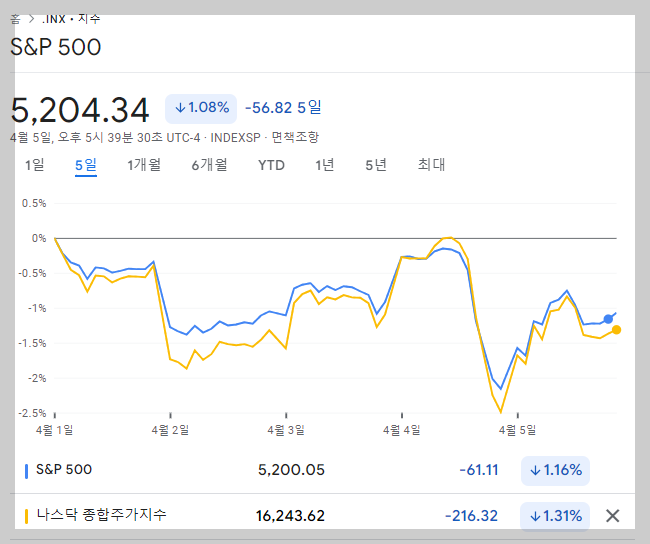Click the 5,204.34 index price

[80, 110]
